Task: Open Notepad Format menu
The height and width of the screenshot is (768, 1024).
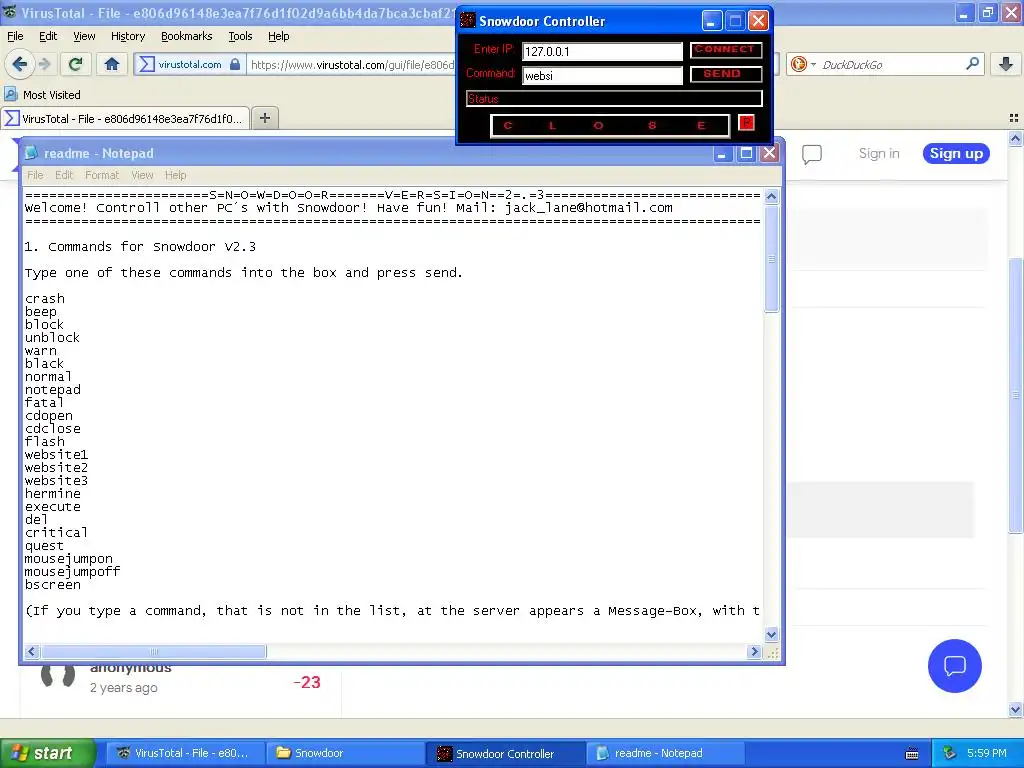Action: 102,175
